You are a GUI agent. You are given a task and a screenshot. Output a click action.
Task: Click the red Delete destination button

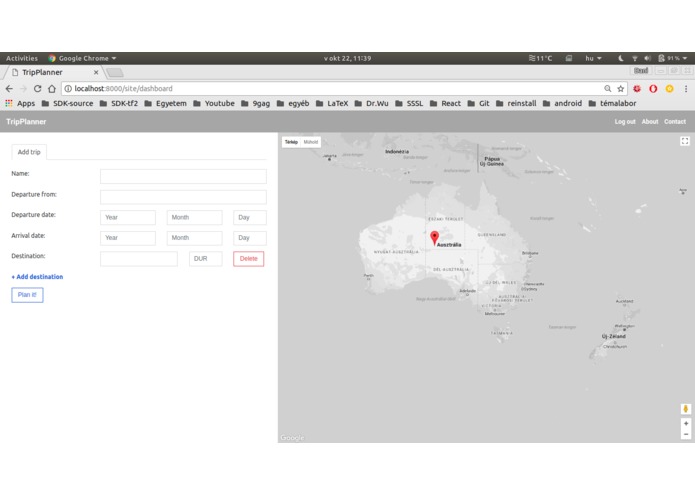pos(248,259)
